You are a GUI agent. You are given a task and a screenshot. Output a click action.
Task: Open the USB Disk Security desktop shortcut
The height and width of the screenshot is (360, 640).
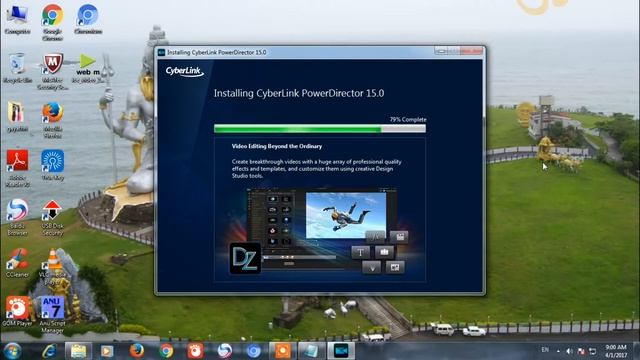[52, 217]
